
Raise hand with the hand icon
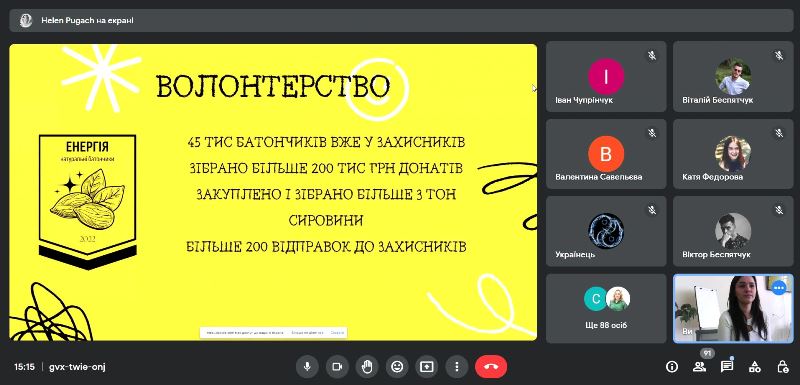(367, 366)
